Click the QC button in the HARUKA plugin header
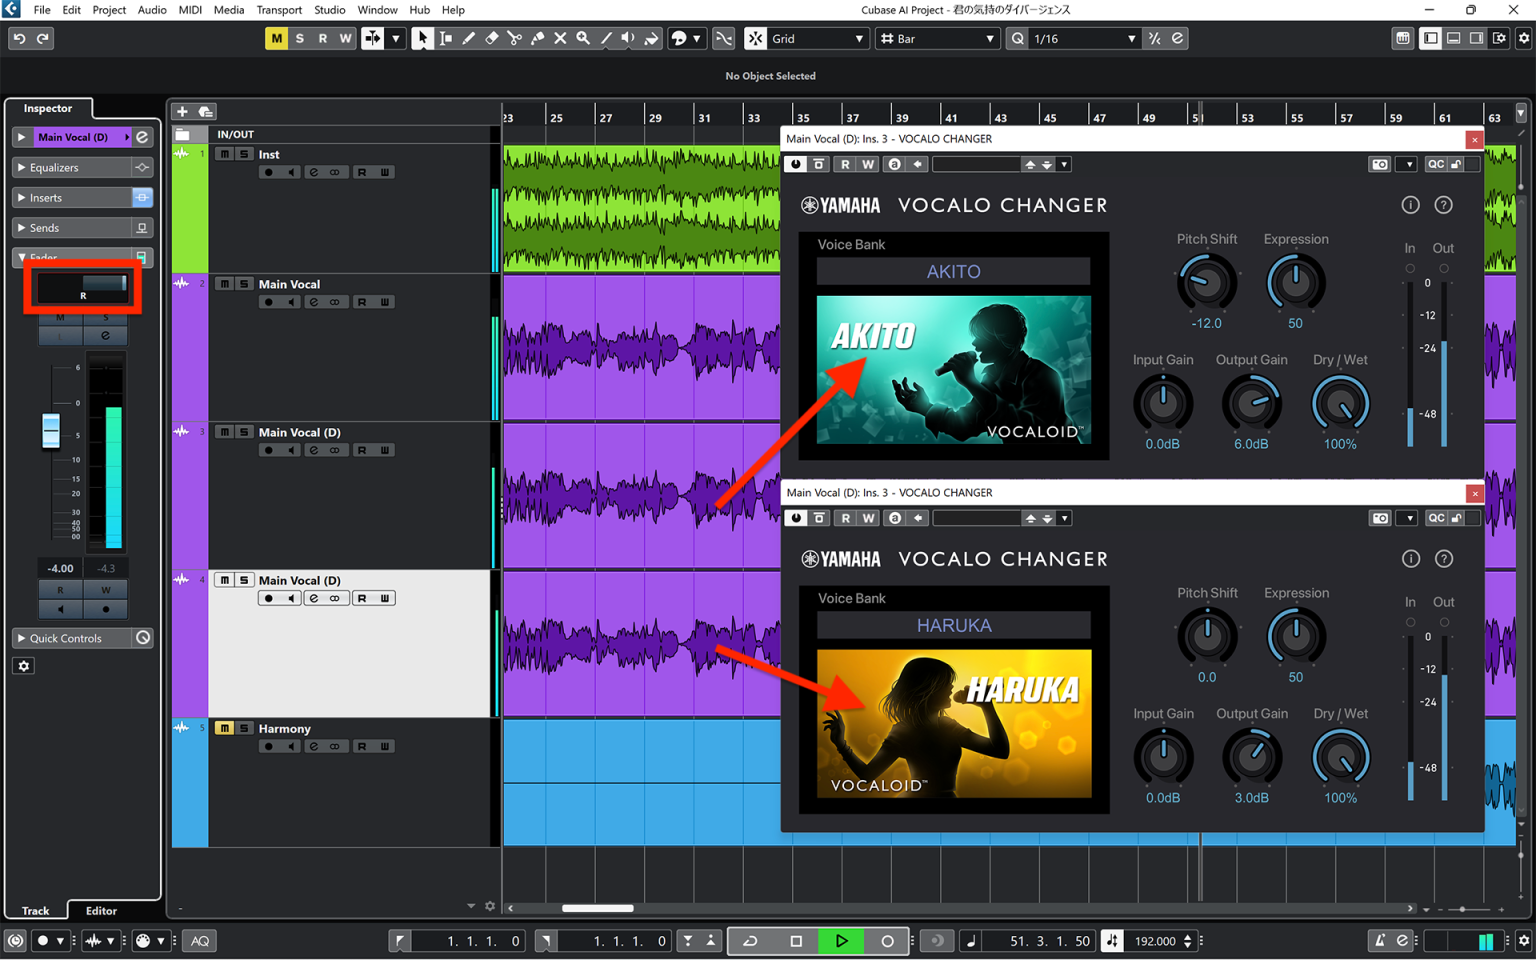This screenshot has width=1536, height=960. click(1436, 517)
